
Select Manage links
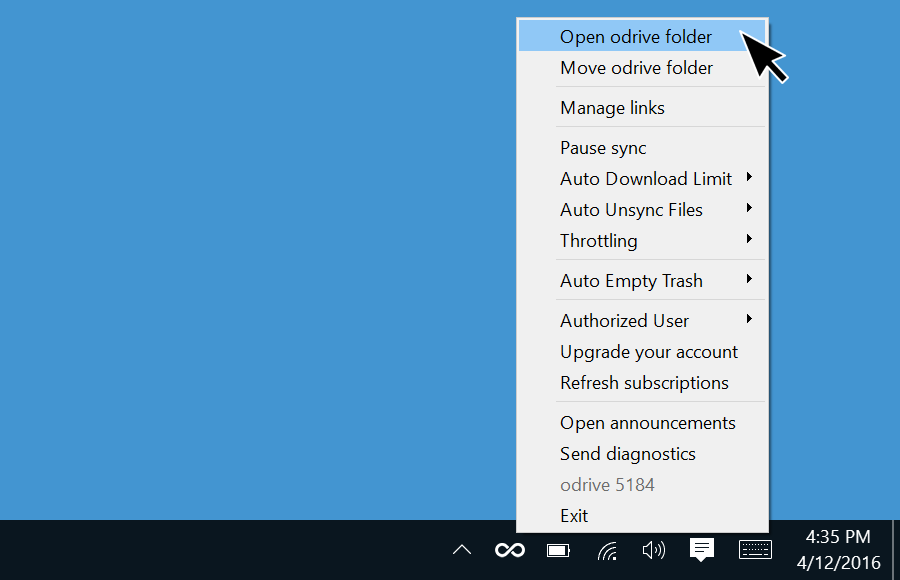[643, 107]
